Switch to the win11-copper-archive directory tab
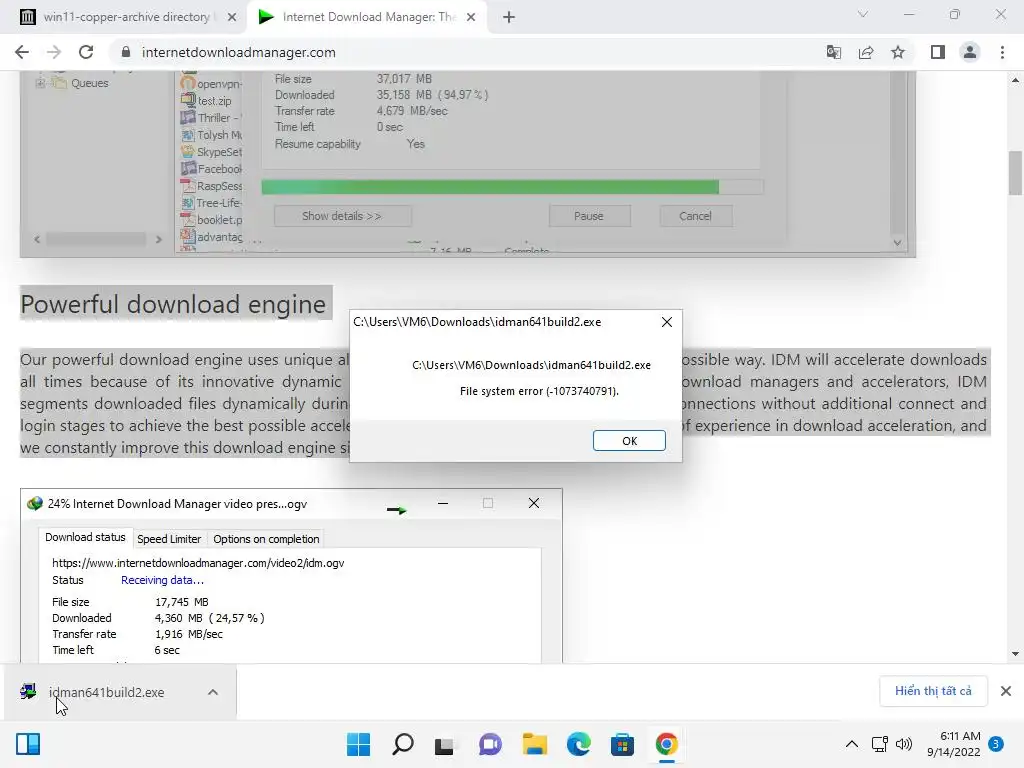This screenshot has height=768, width=1024. point(127,17)
